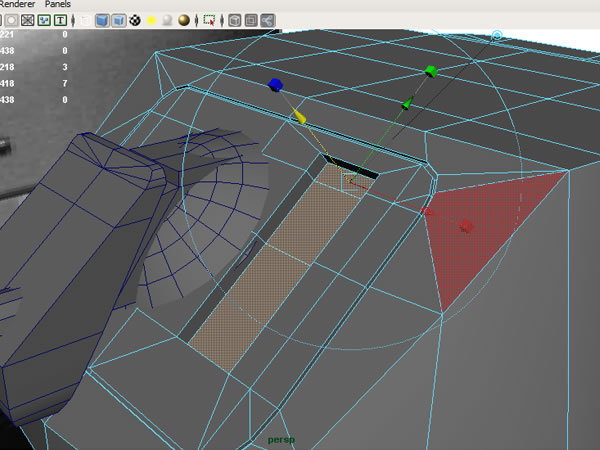Enable use all lights yellow light icon
The image size is (600, 450).
pyautogui.click(x=151, y=20)
